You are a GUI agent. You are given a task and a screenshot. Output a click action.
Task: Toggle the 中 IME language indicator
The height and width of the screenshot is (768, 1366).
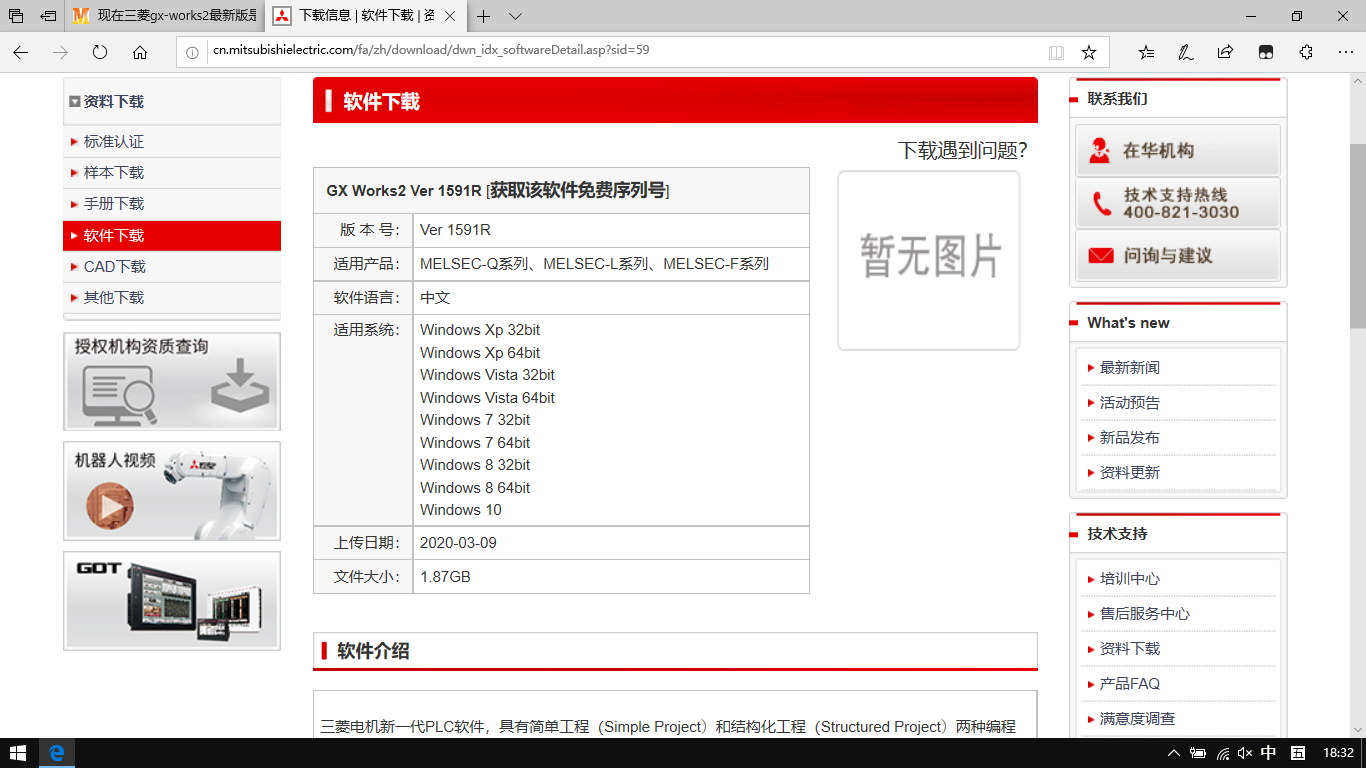click(1268, 753)
